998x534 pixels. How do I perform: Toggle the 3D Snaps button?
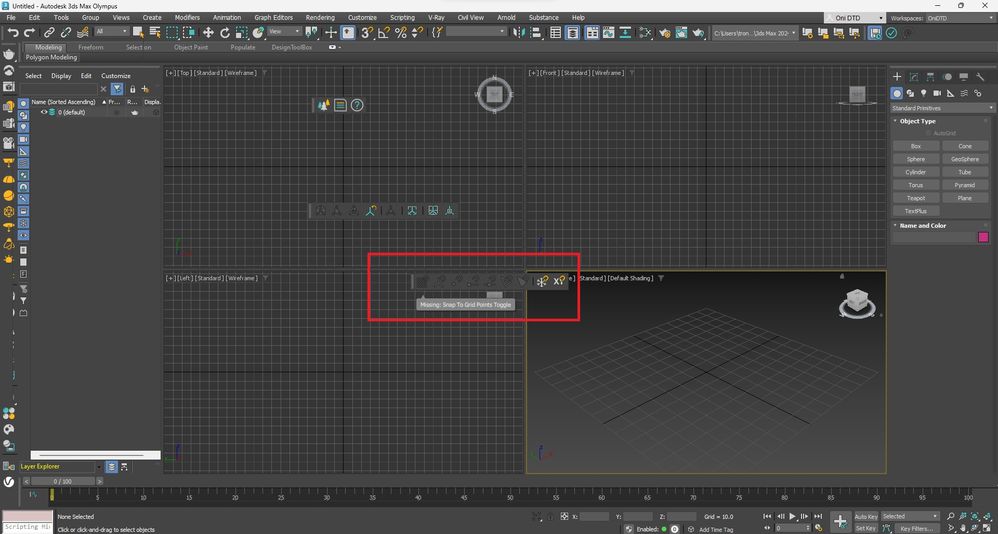(x=368, y=32)
